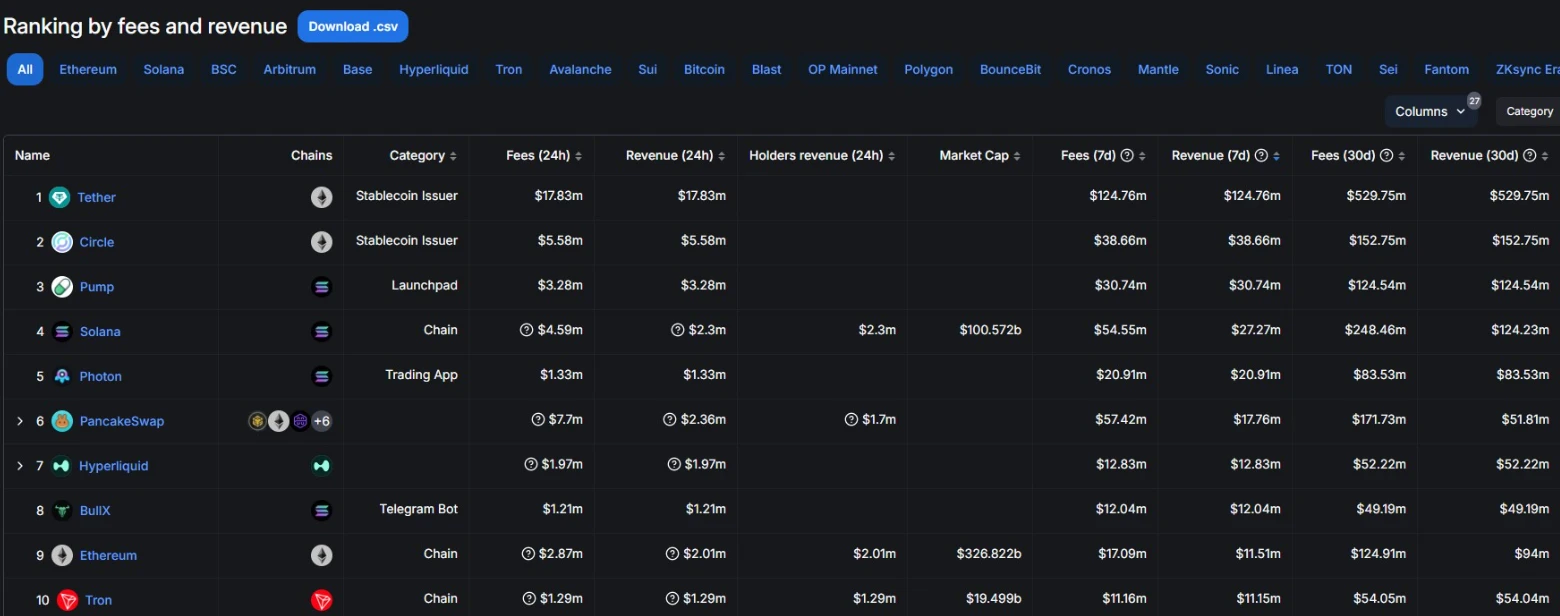Viewport: 1560px width, 616px height.
Task: Open the Pump protocol link
Action: [x=97, y=287]
